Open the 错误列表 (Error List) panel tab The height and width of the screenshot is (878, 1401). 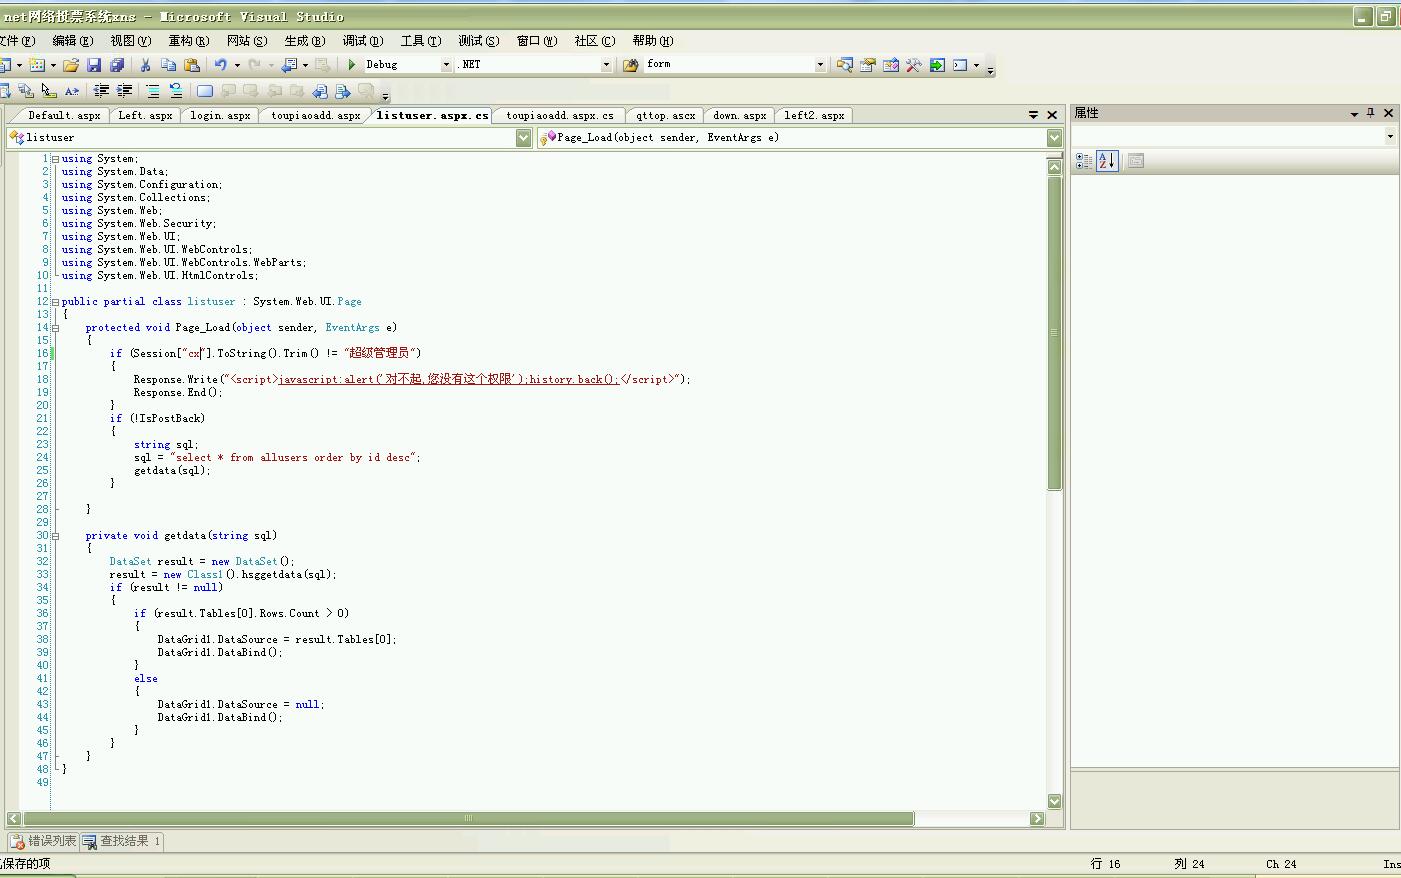coord(43,841)
